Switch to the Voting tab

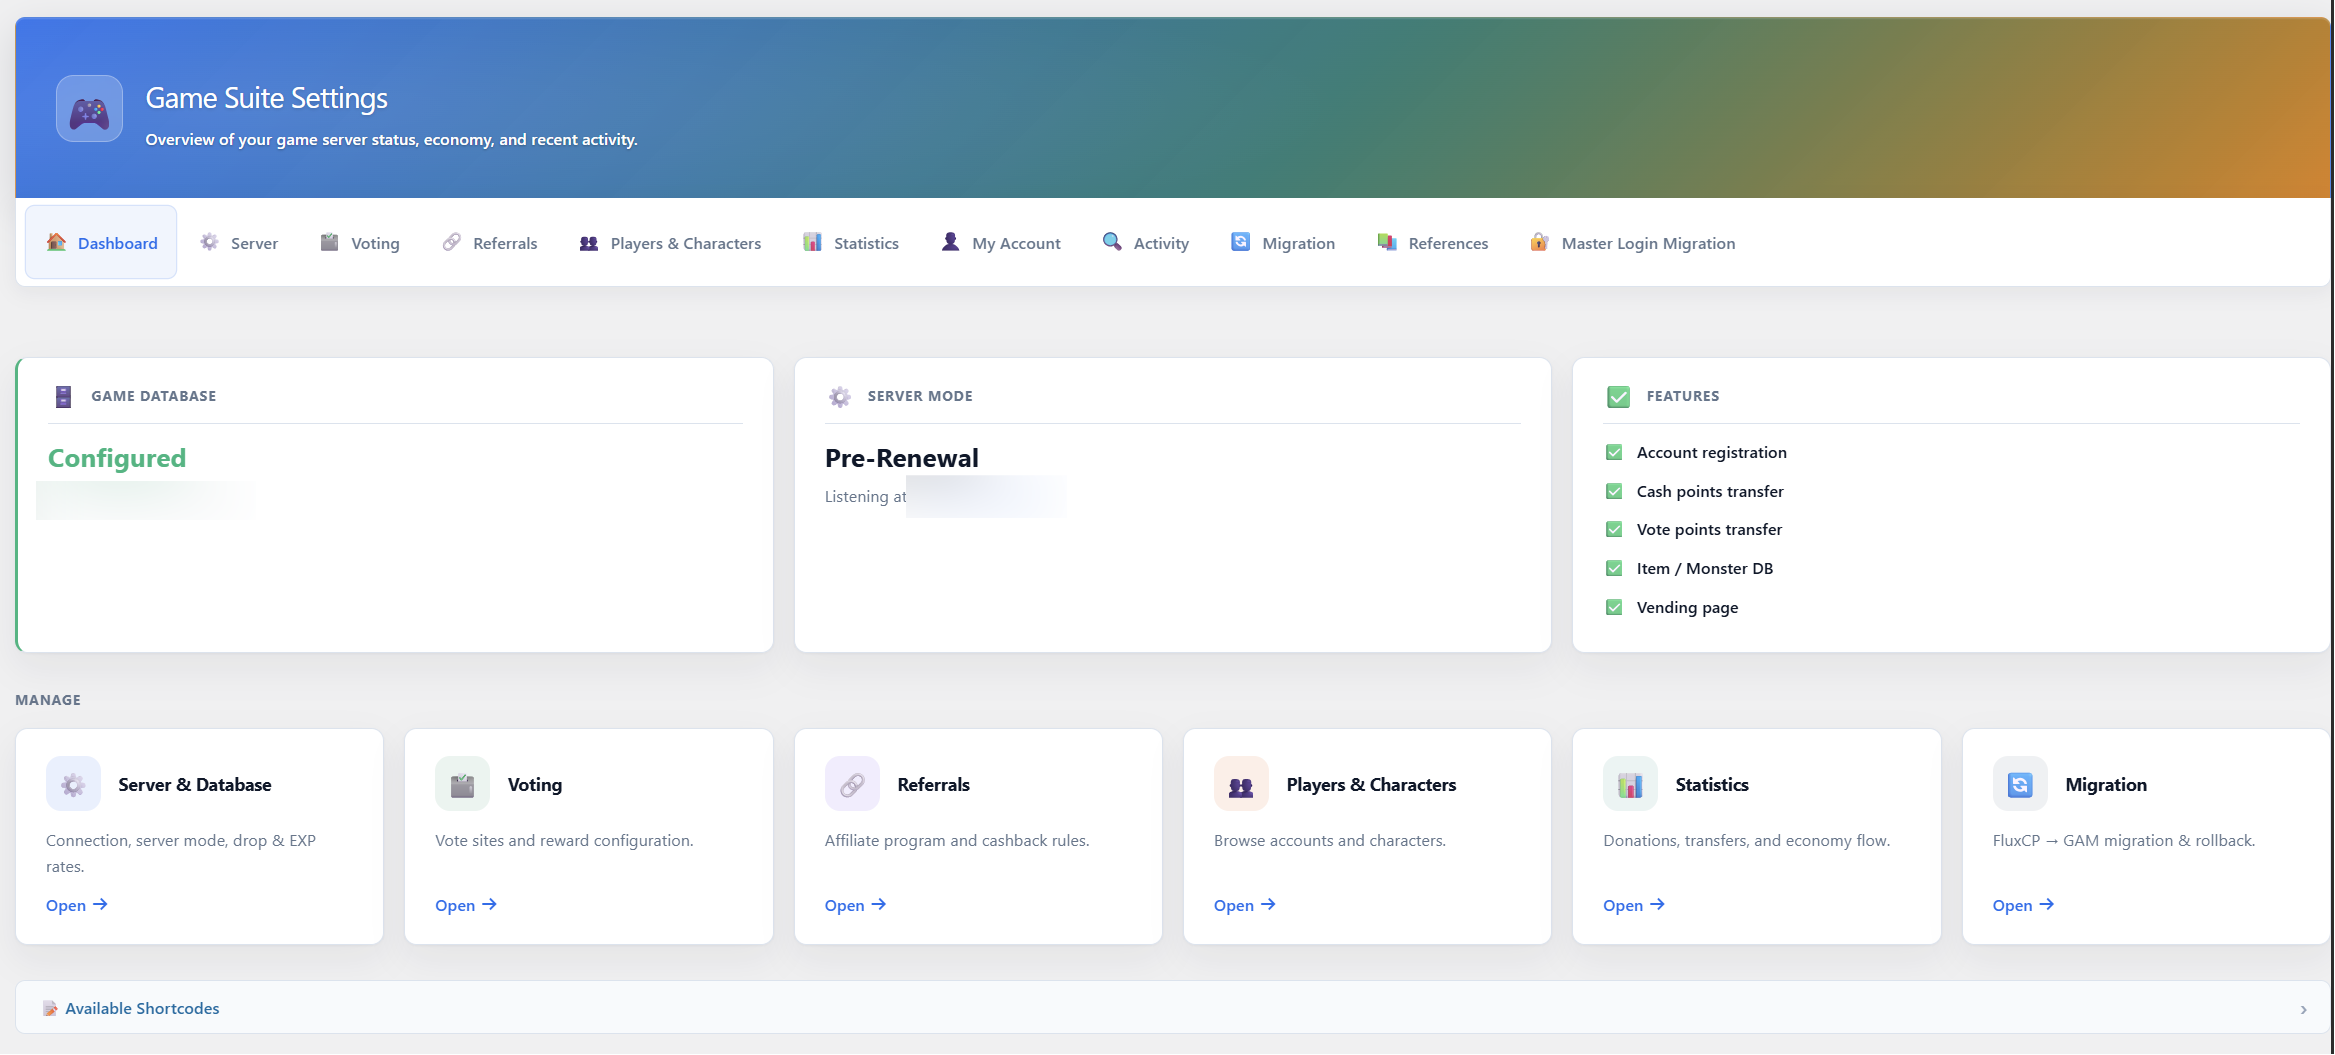tap(359, 242)
